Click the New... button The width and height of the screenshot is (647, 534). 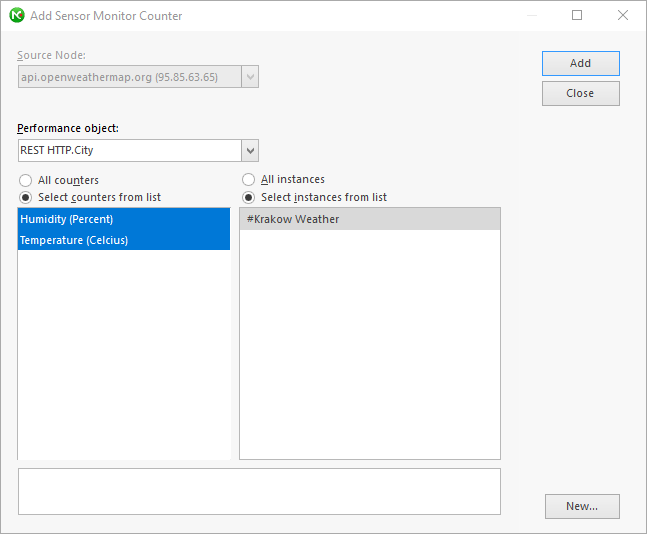coord(582,506)
